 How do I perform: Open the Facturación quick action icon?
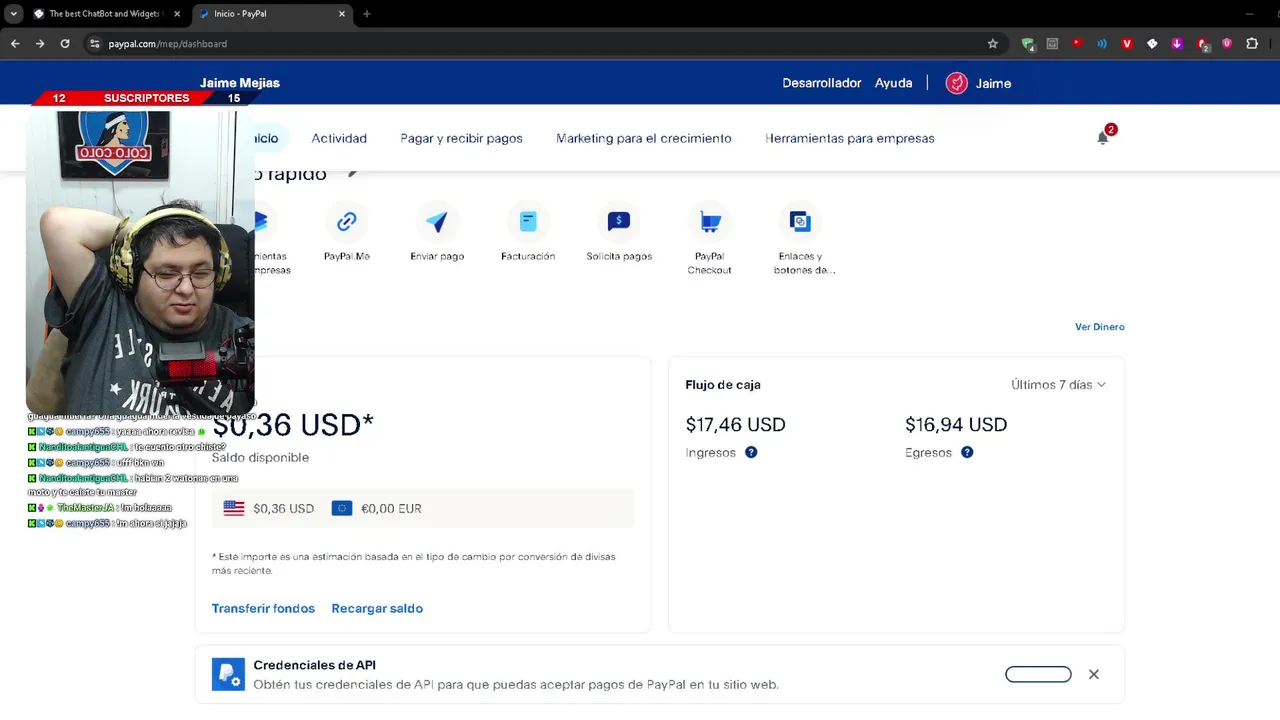pyautogui.click(x=528, y=221)
